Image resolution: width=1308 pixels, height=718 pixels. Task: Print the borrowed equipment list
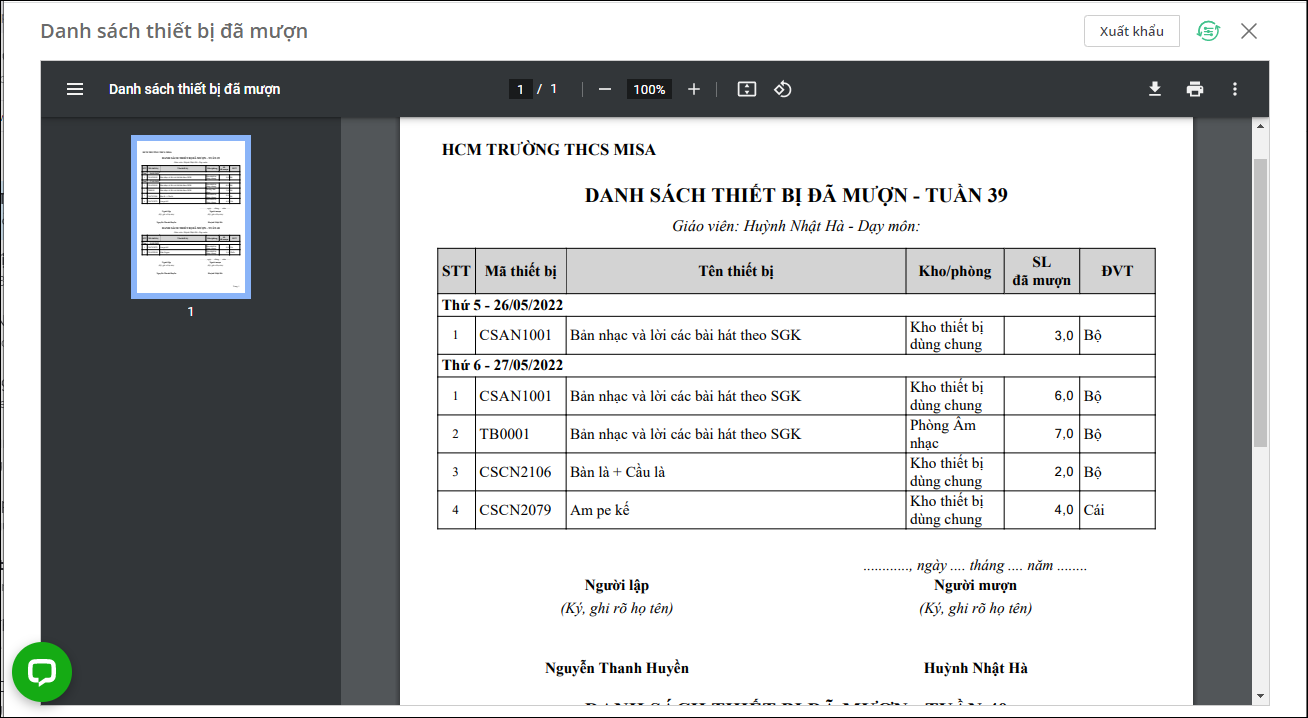click(x=1195, y=89)
